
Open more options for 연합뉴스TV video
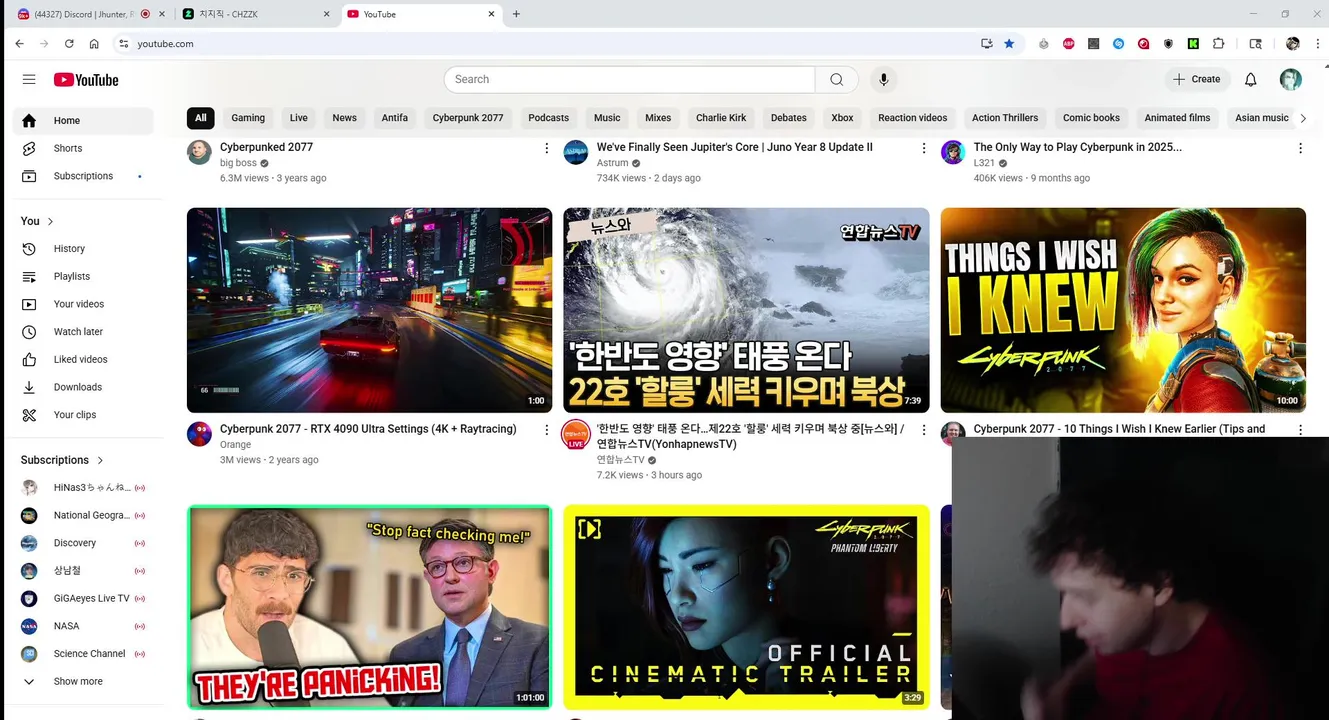click(x=923, y=430)
